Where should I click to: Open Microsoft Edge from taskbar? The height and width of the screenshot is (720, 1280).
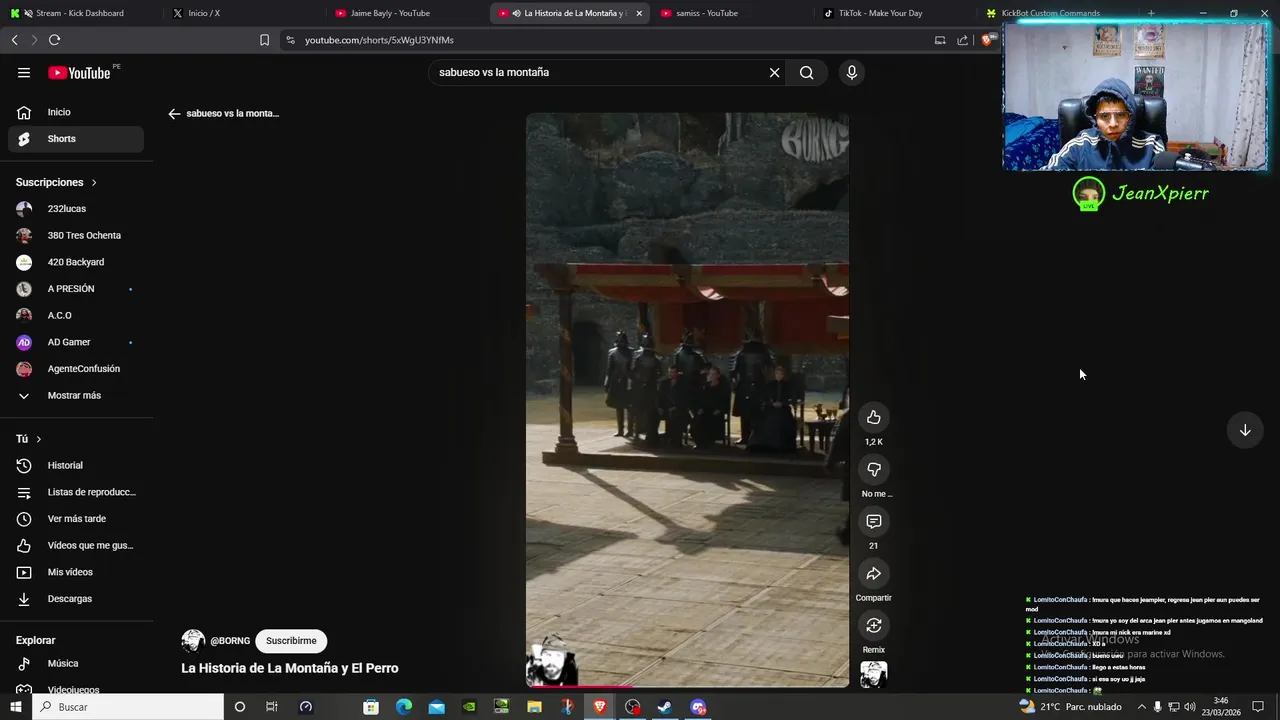tap(403, 707)
